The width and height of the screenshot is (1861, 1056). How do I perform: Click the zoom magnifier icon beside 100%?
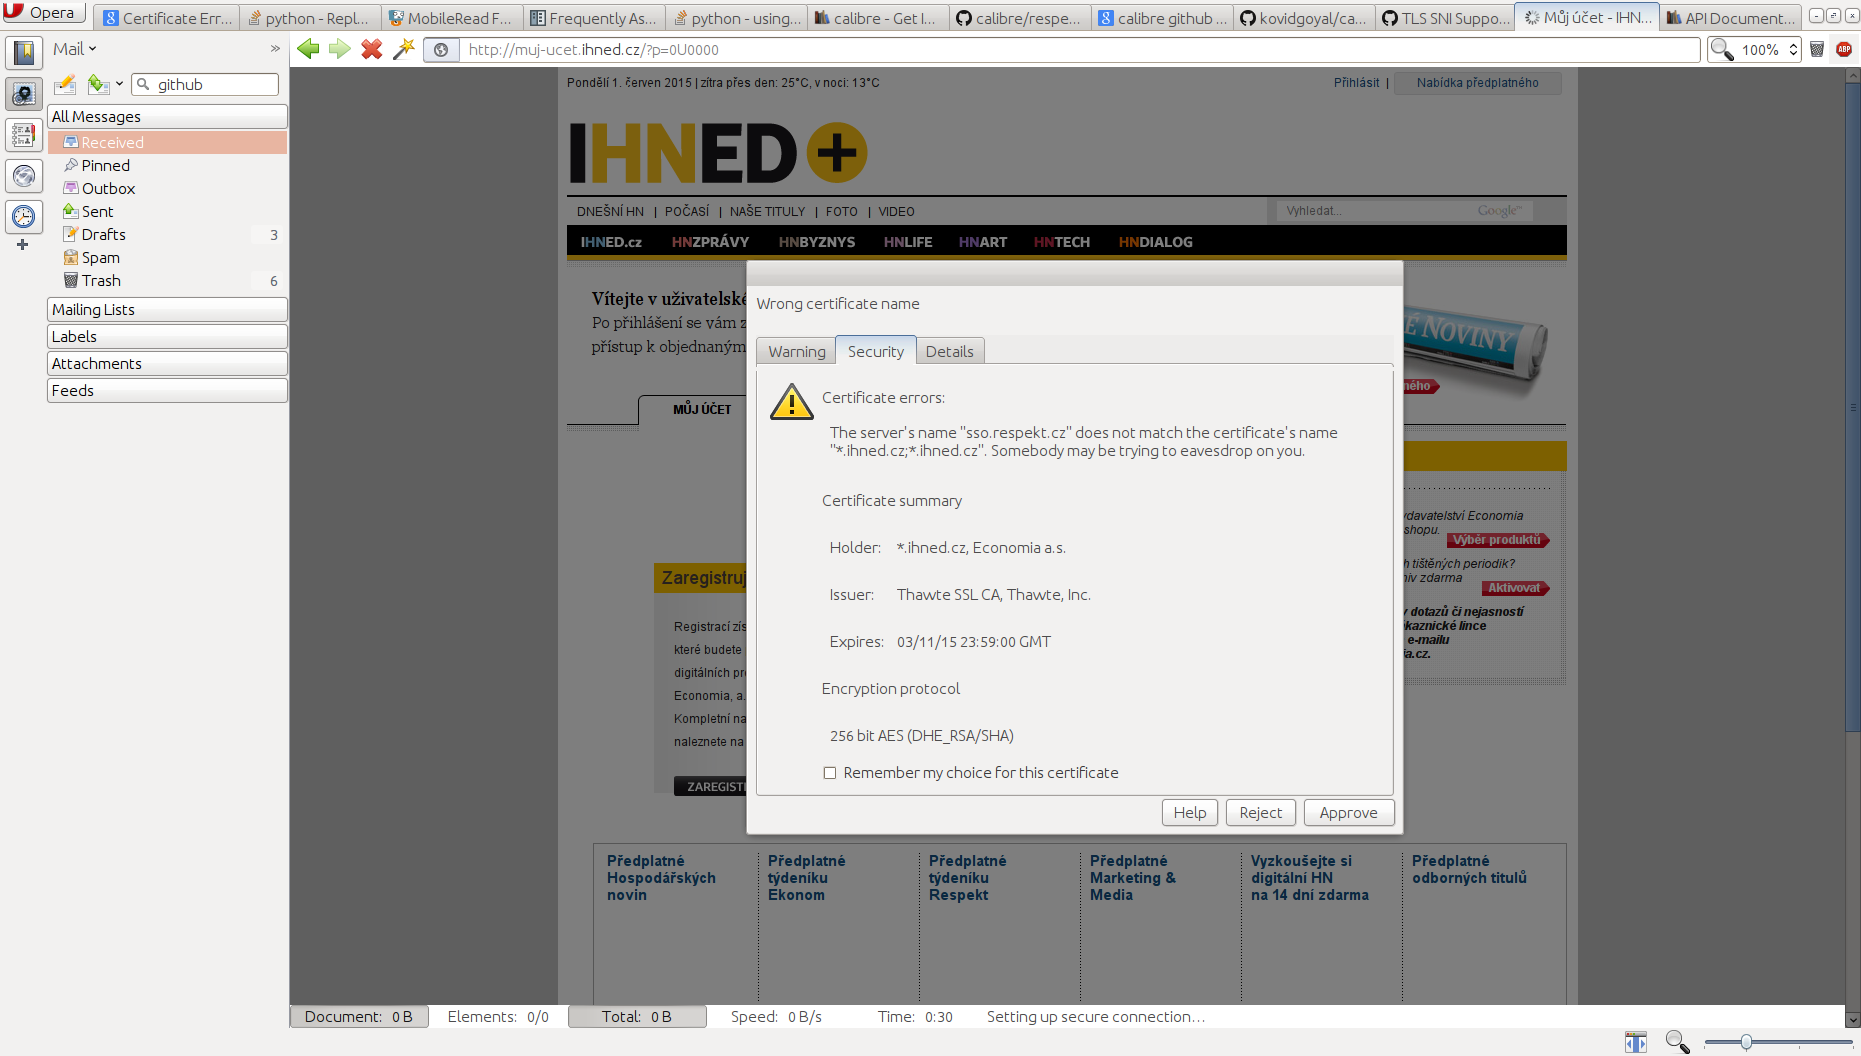[1722, 49]
